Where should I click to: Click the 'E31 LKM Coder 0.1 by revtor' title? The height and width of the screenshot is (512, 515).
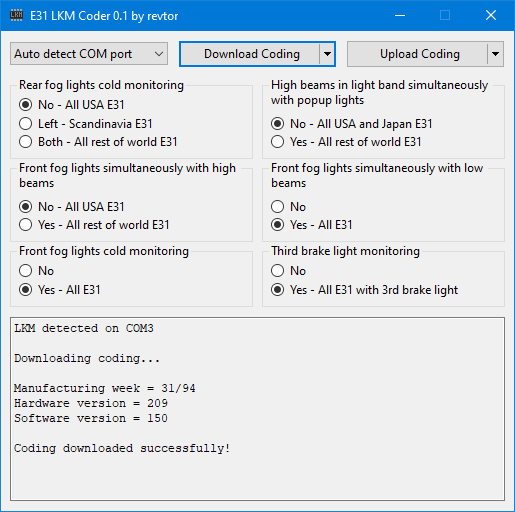pyautogui.click(x=104, y=16)
